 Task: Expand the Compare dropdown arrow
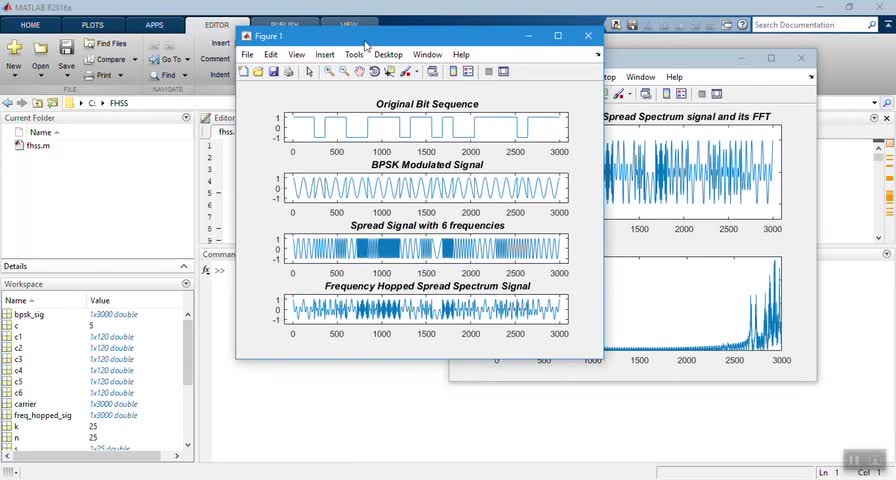(x=135, y=59)
